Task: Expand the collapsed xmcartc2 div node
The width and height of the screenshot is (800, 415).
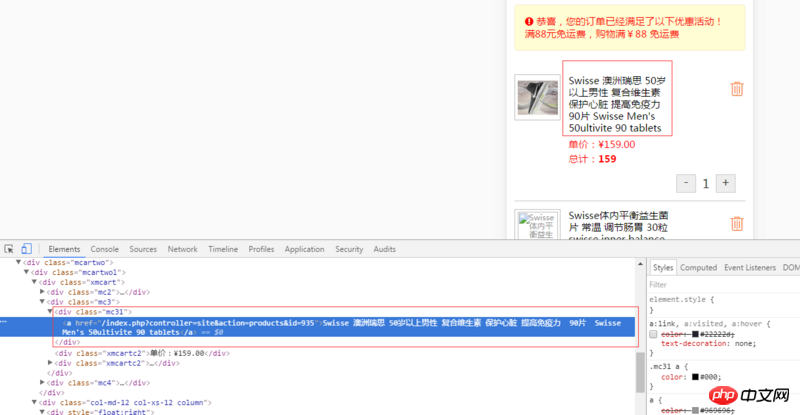Action: 50,363
